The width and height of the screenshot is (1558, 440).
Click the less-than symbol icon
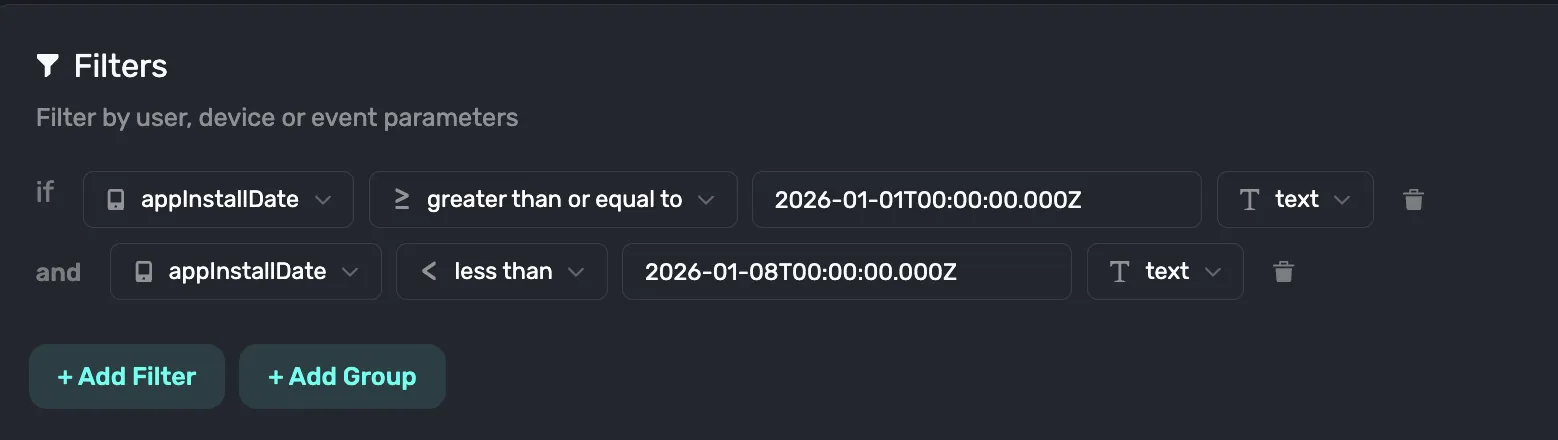point(428,271)
